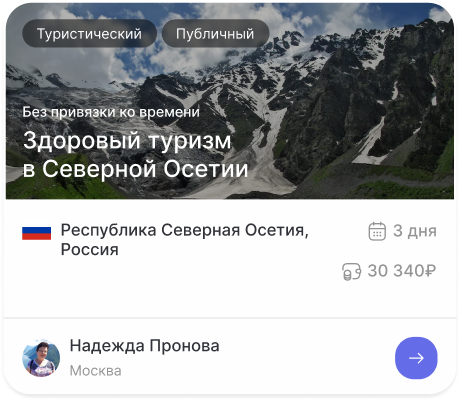
Task: Click the calendar icon beside 3 дня
Action: point(377,231)
